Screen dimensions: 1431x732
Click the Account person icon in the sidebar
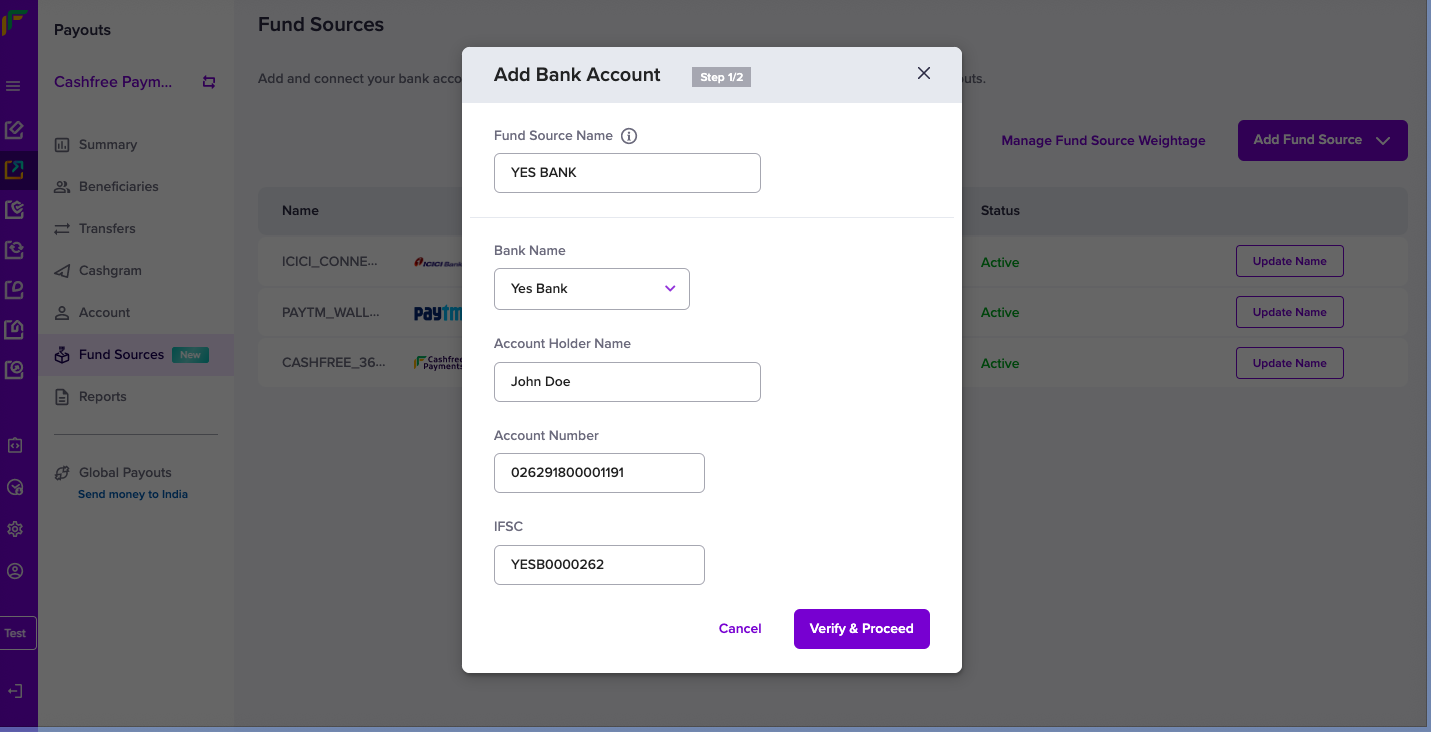(62, 313)
